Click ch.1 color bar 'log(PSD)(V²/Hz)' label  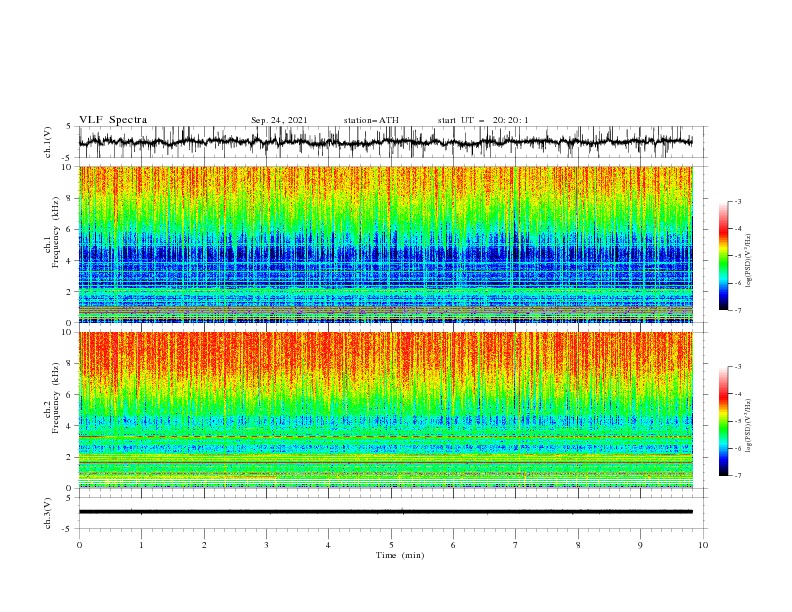pos(749,261)
